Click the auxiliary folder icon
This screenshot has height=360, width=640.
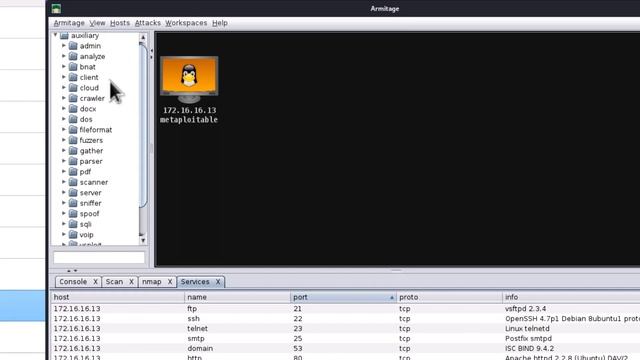(x=64, y=36)
